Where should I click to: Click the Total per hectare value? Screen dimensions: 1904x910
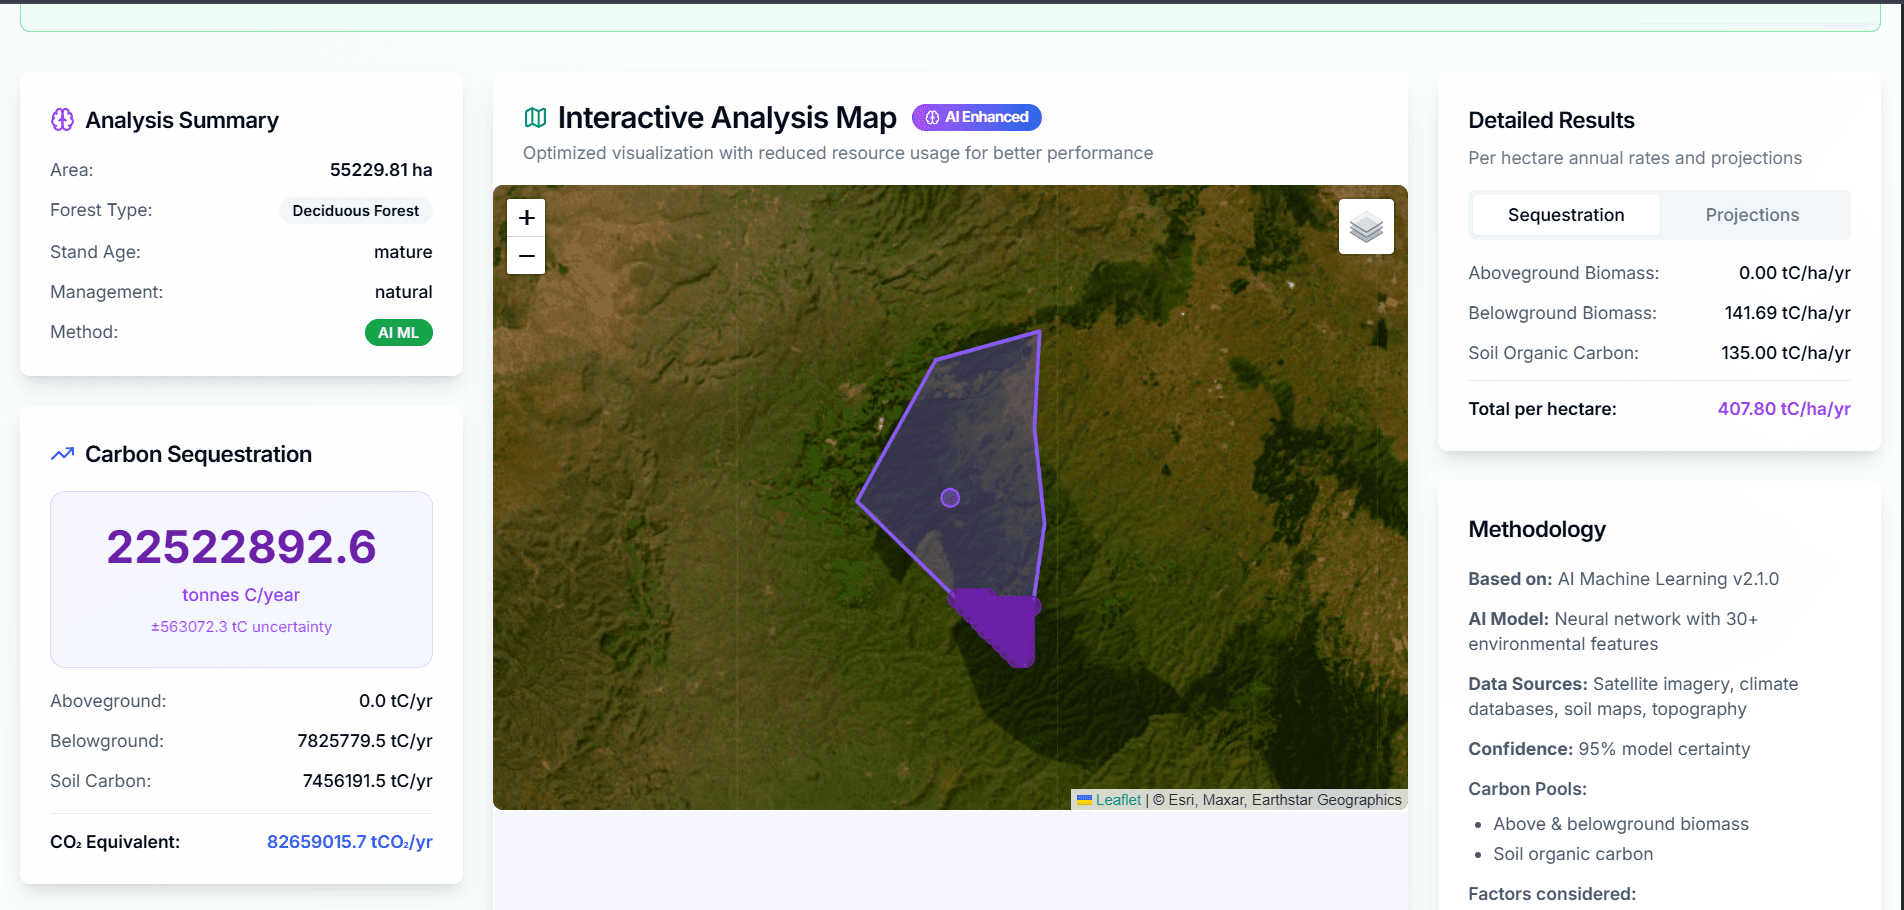click(1784, 409)
